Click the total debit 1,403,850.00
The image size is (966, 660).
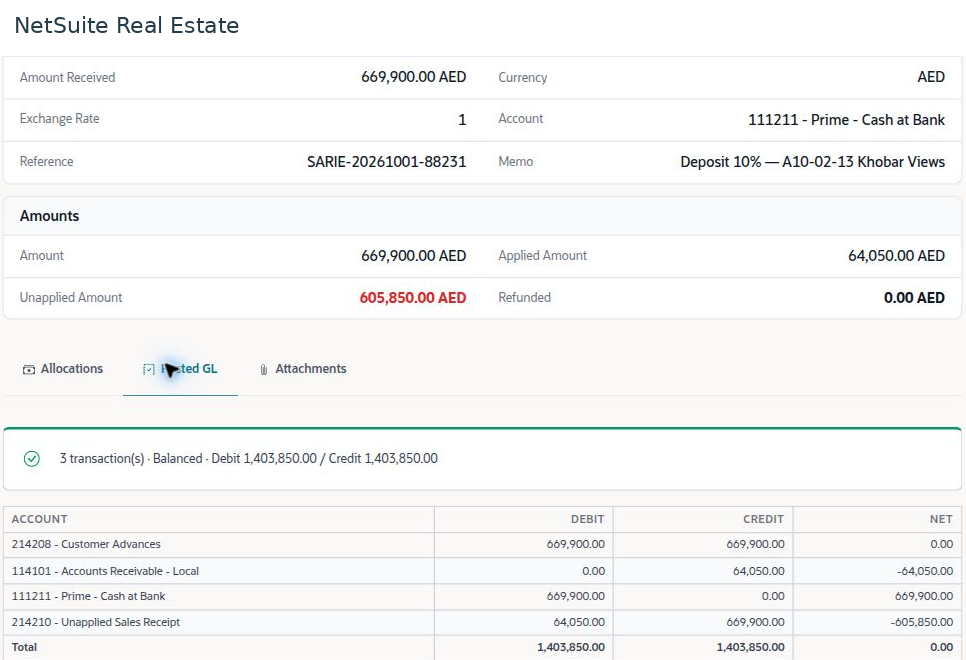pyautogui.click(x=570, y=648)
